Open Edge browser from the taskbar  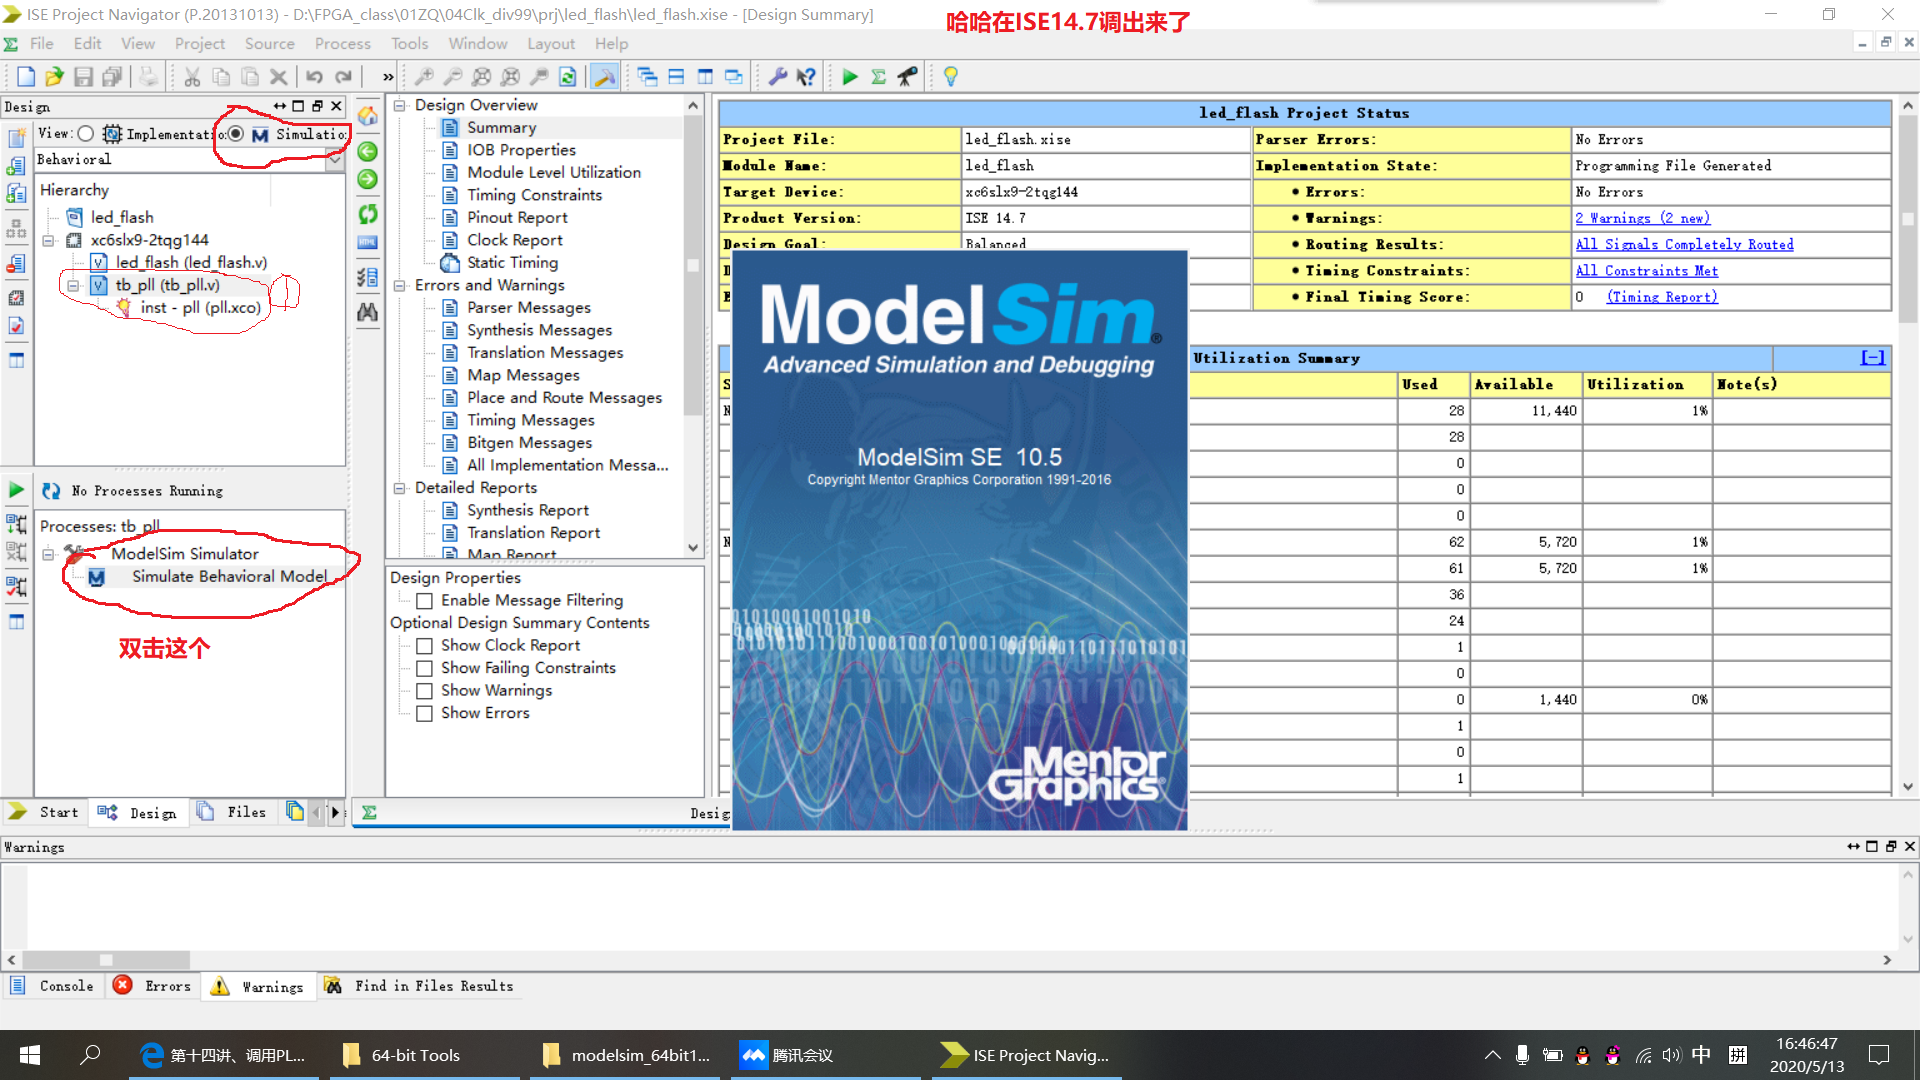(224, 1055)
